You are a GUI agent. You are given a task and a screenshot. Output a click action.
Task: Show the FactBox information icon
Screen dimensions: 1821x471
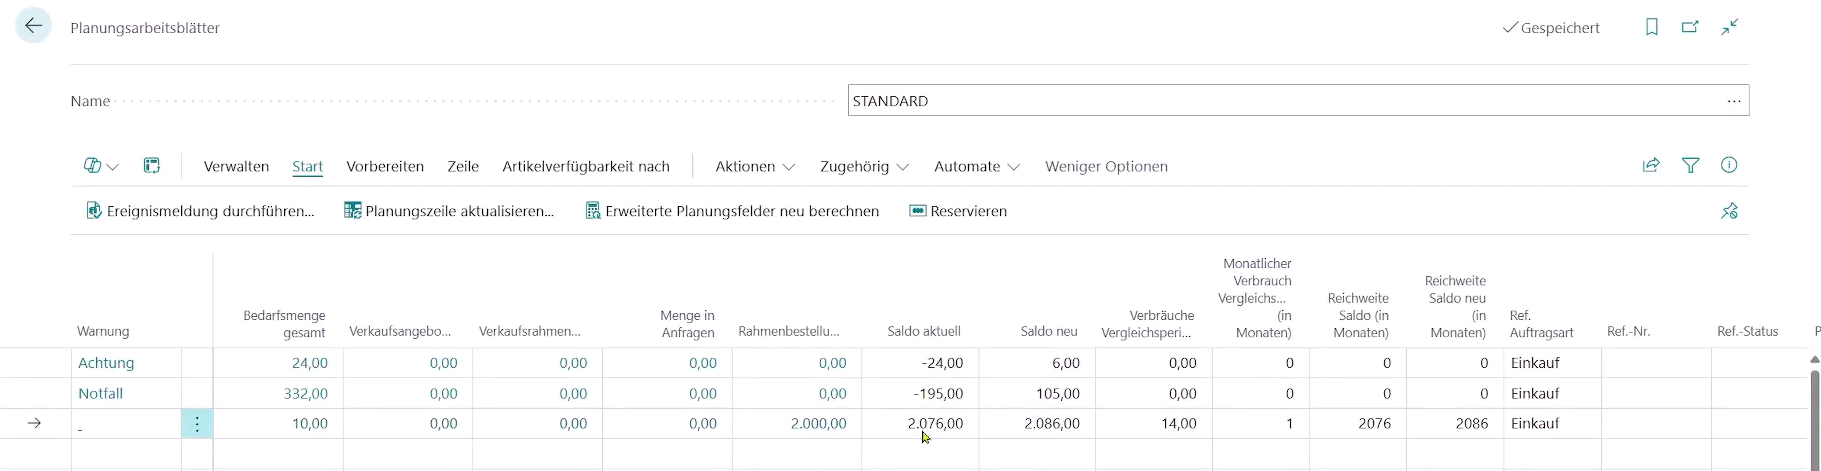[1729, 166]
